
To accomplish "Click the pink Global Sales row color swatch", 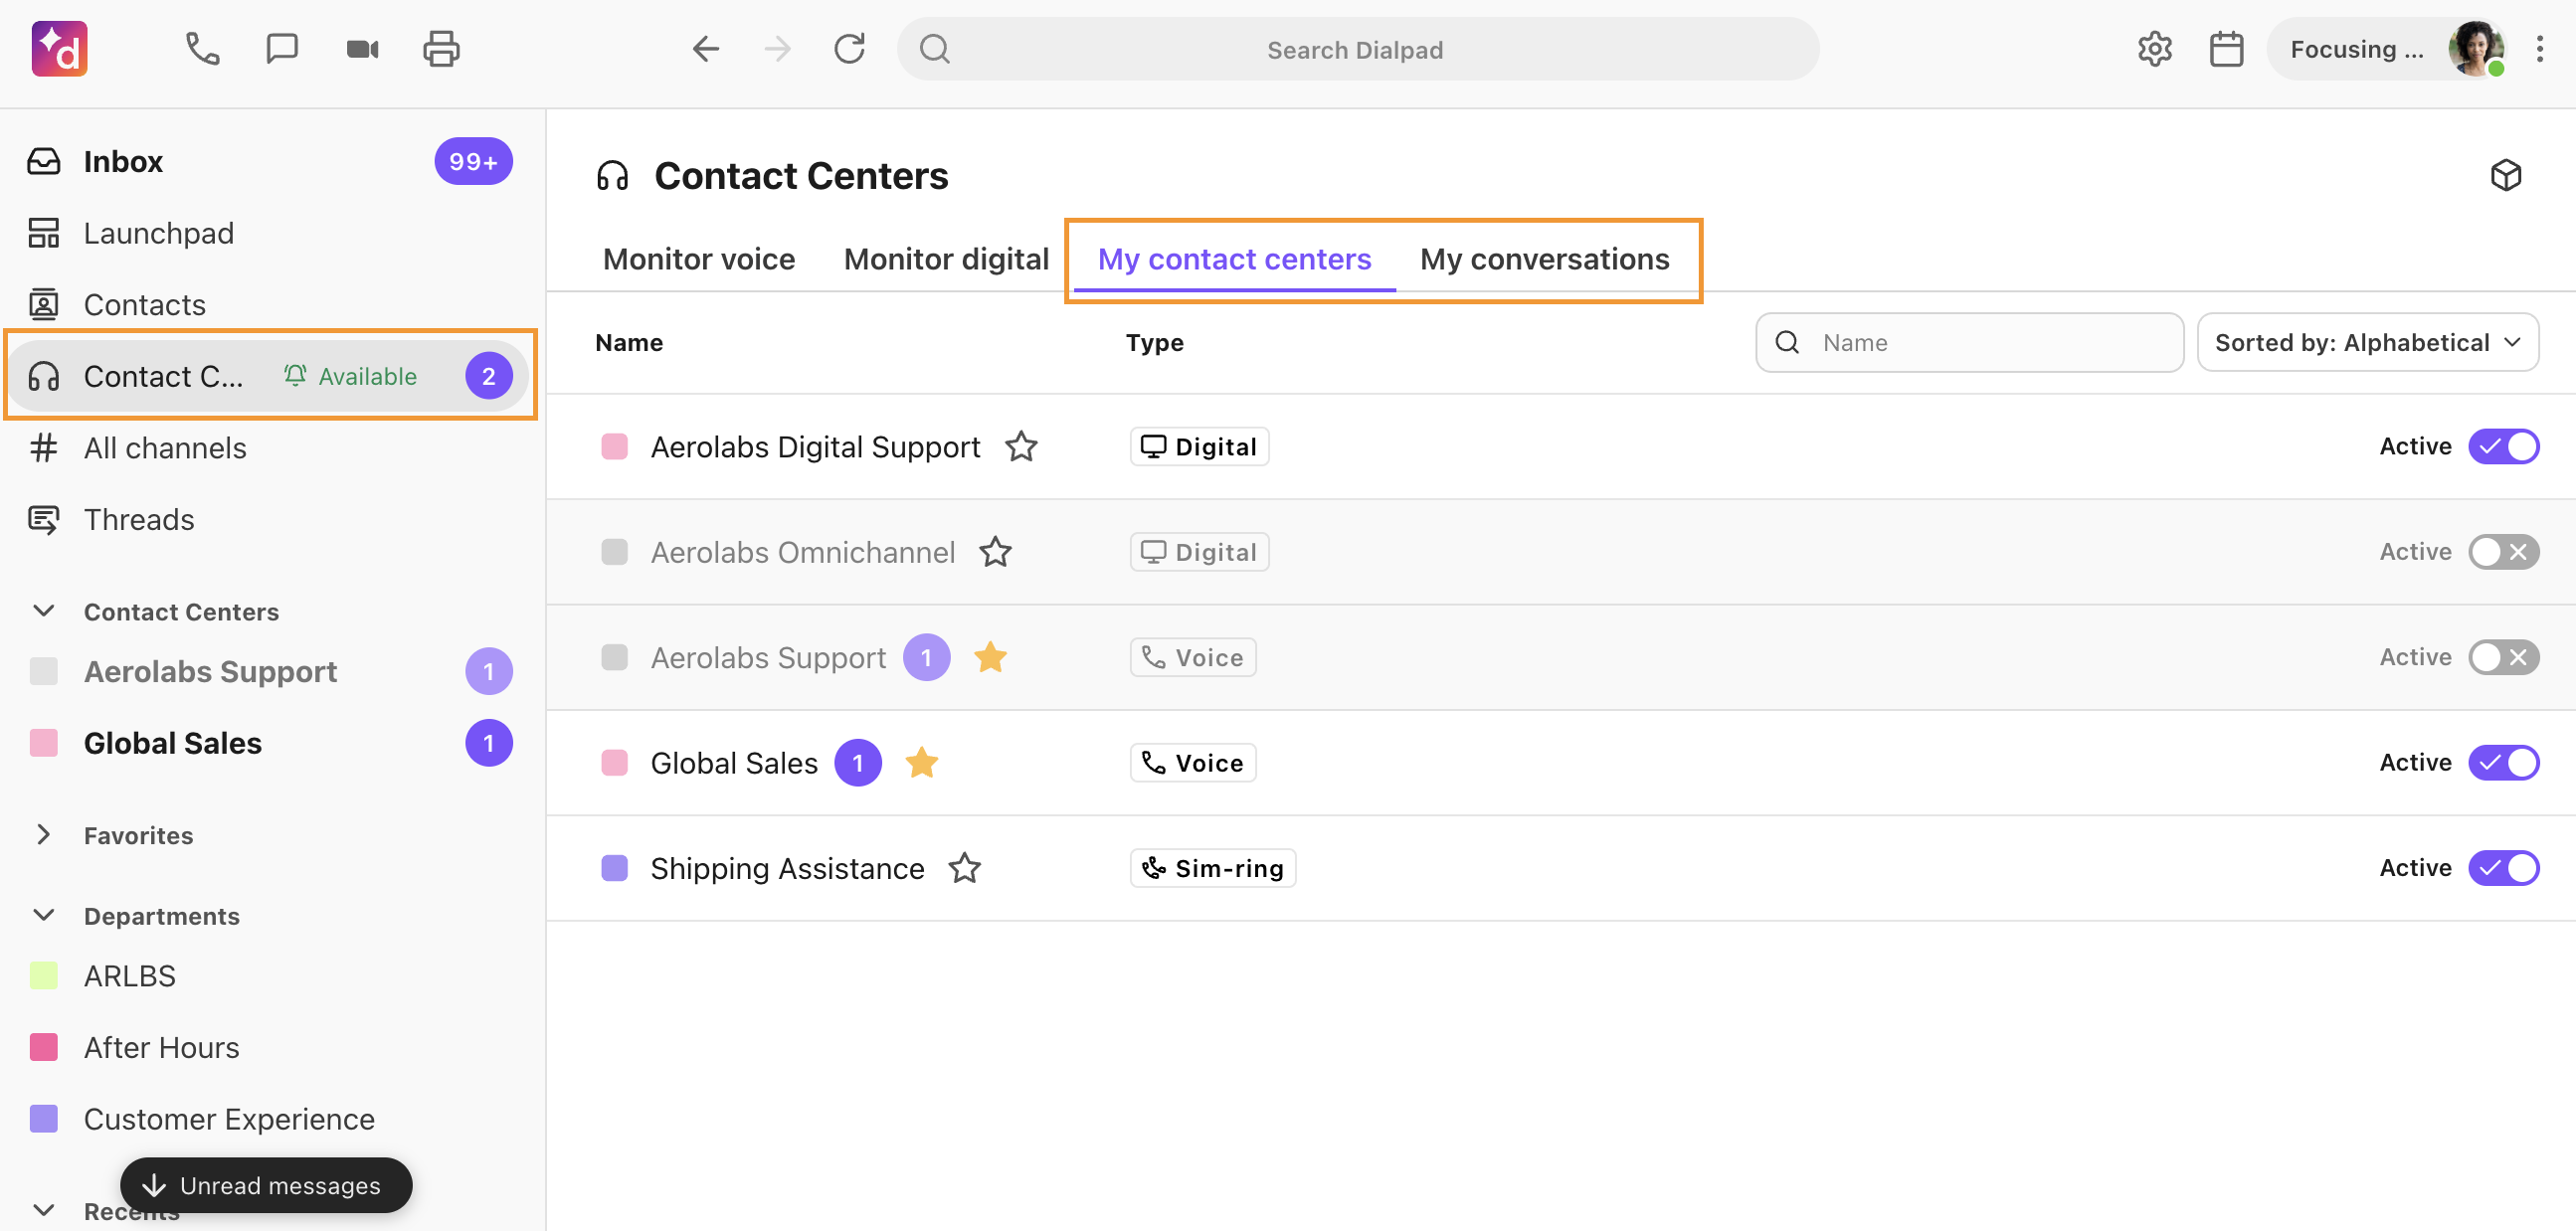I will pos(614,763).
